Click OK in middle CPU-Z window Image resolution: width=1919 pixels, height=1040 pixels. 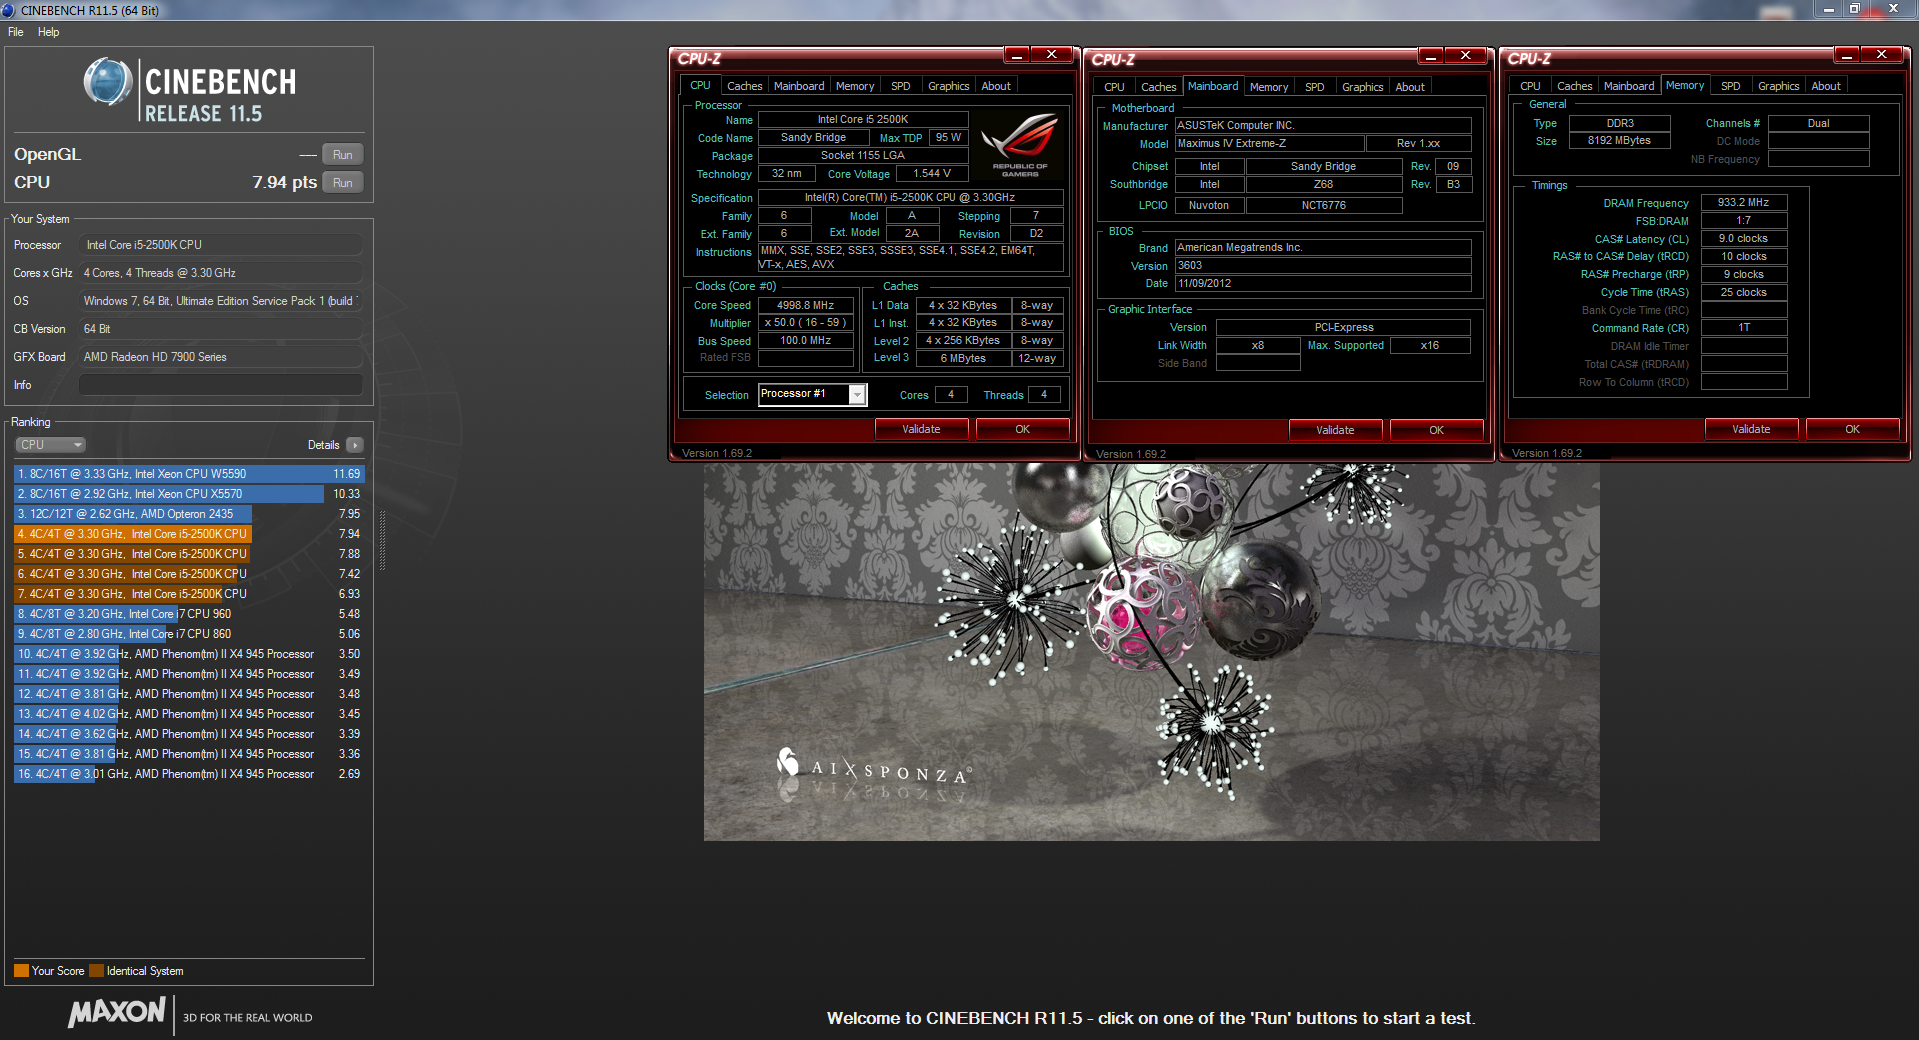pos(1436,430)
